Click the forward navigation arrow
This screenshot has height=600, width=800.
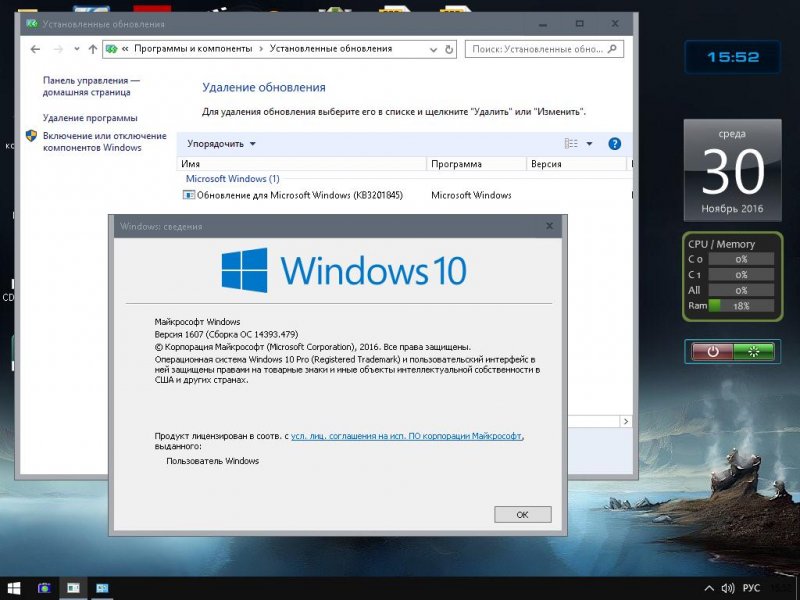pos(58,49)
